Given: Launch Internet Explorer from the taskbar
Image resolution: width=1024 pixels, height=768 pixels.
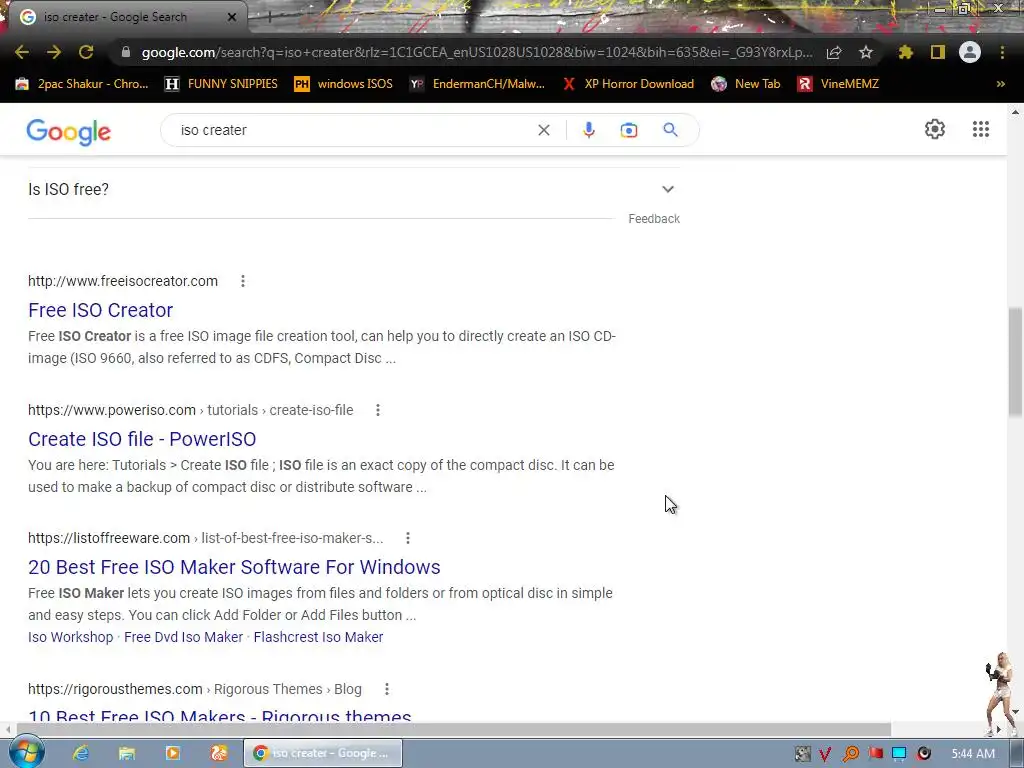Looking at the screenshot, I should coord(81,753).
